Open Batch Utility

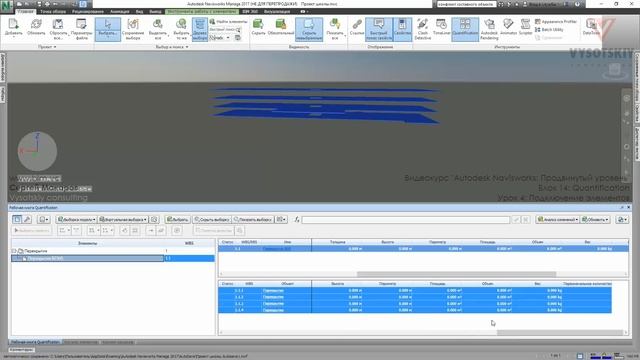click(549, 29)
